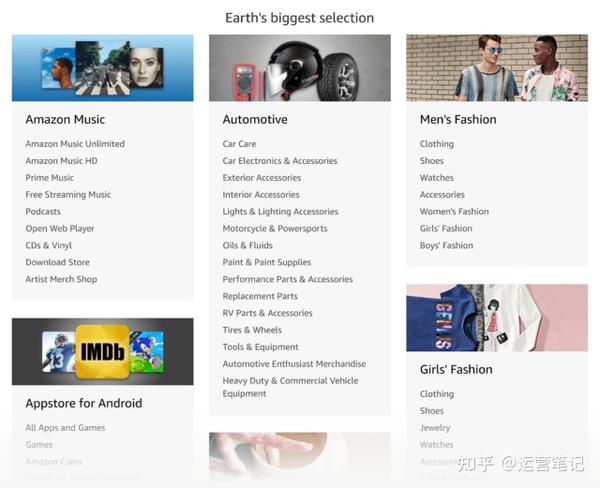Open Watches under Men's Fashion
The image size is (600, 488).
pos(437,178)
